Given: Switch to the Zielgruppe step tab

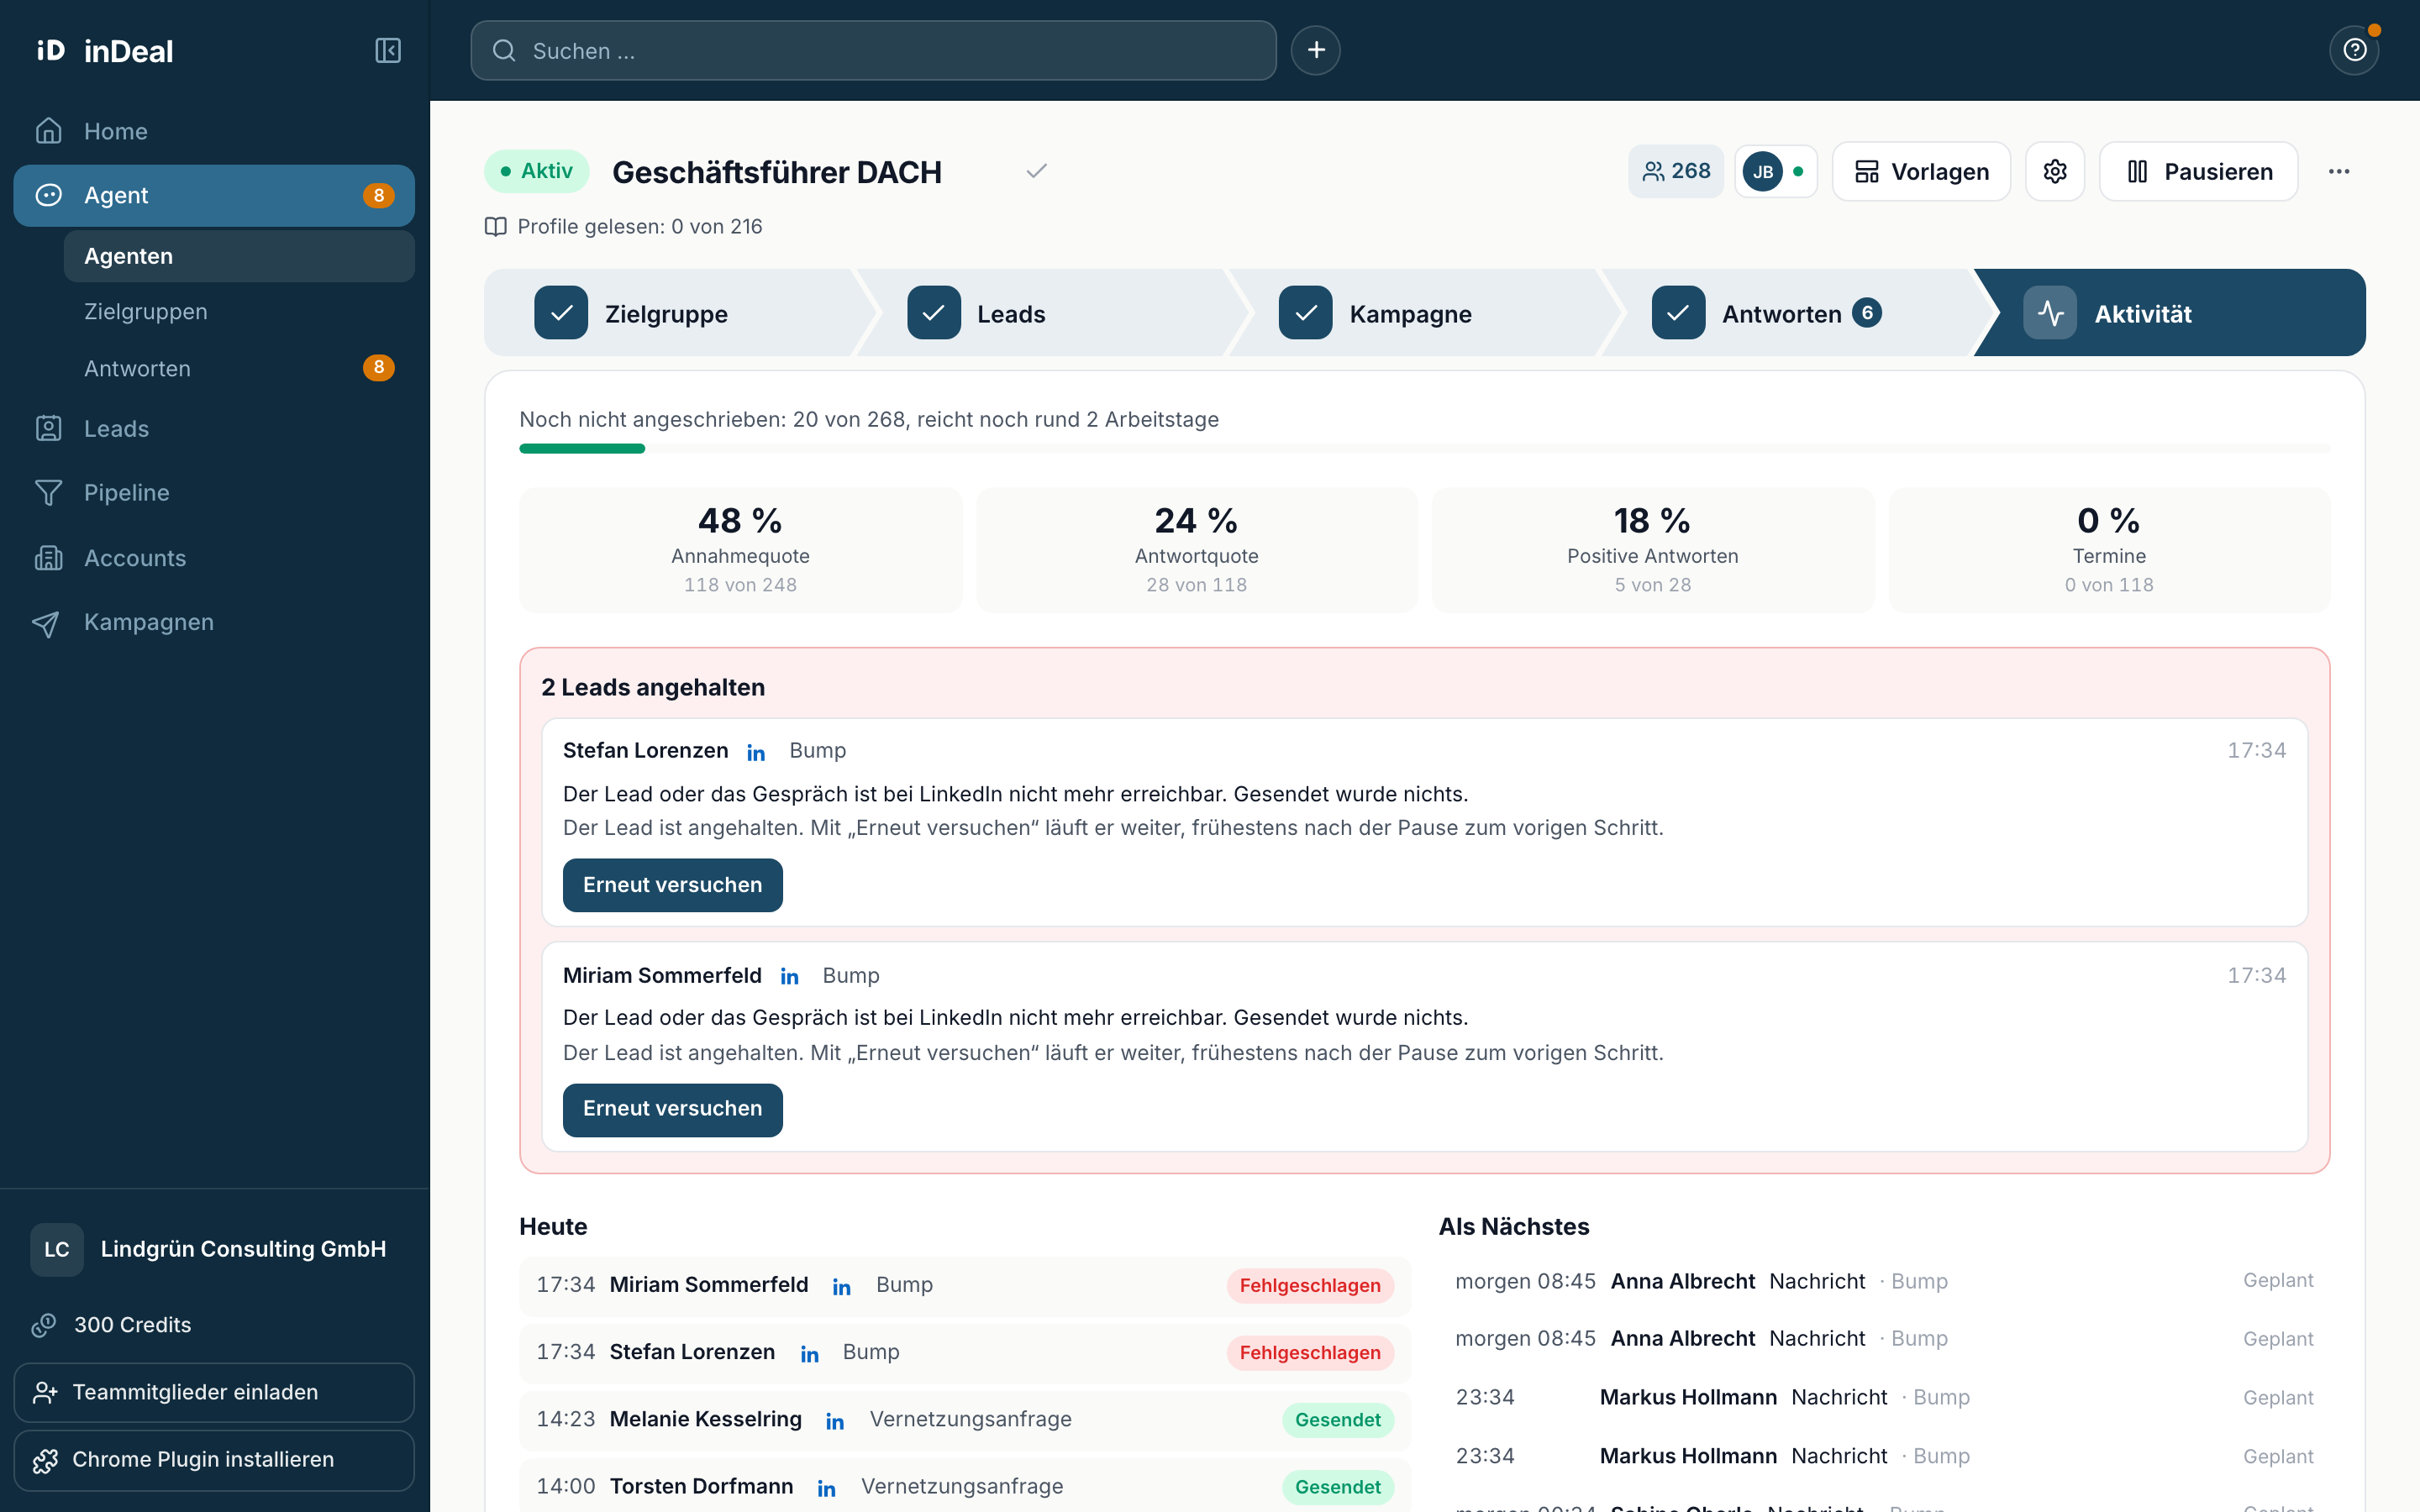Looking at the screenshot, I should pos(670,313).
